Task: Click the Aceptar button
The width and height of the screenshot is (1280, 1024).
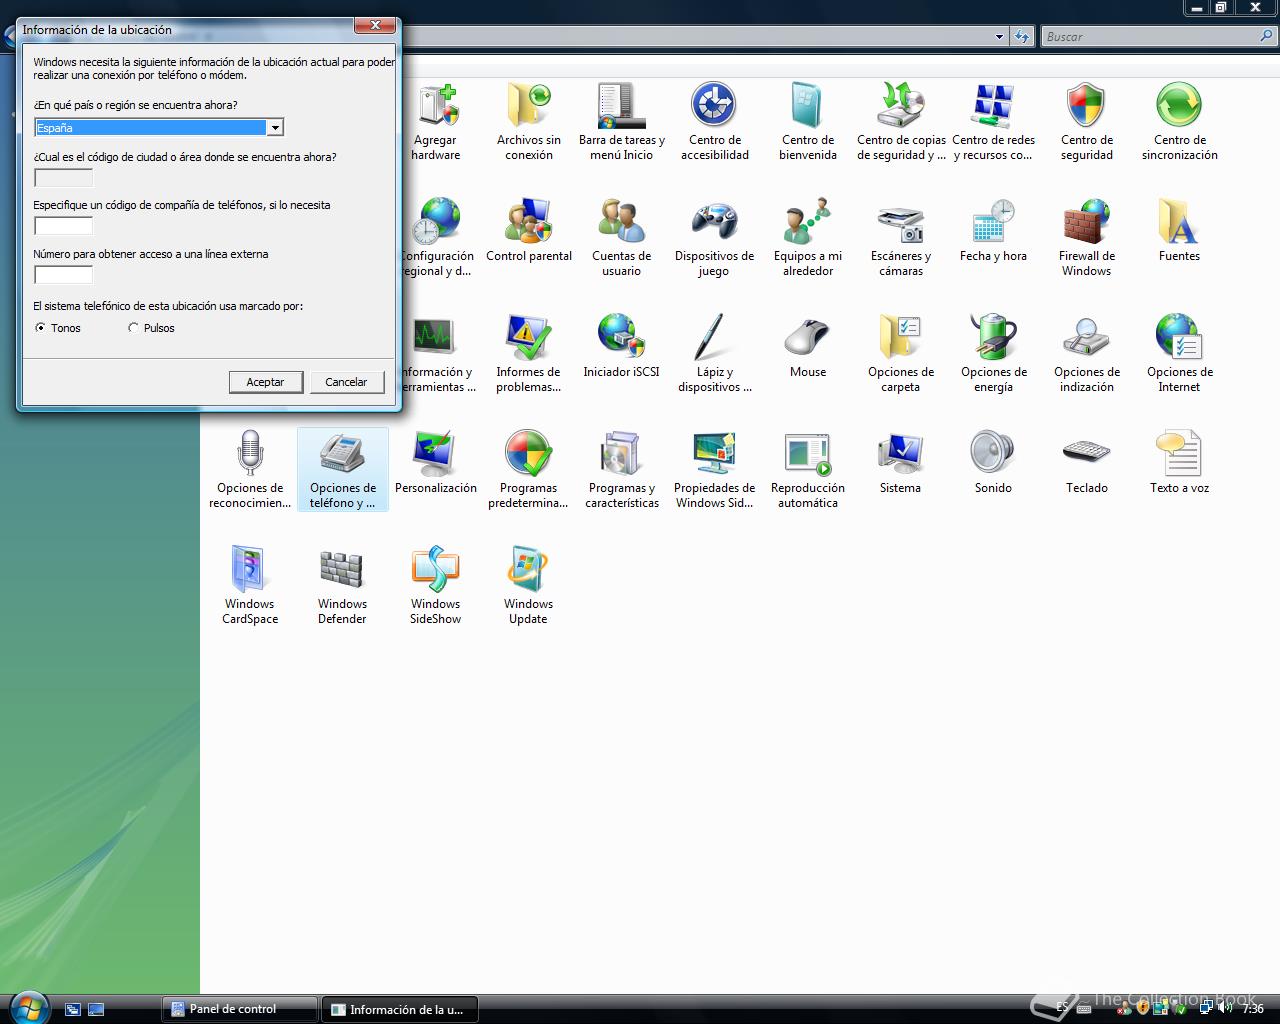Action: 266,382
